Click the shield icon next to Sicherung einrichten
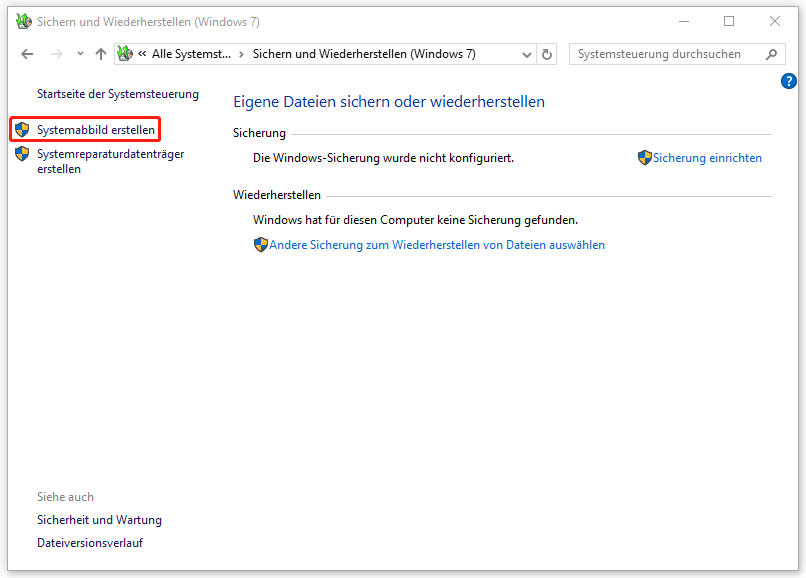This screenshot has width=806, height=578. point(645,158)
